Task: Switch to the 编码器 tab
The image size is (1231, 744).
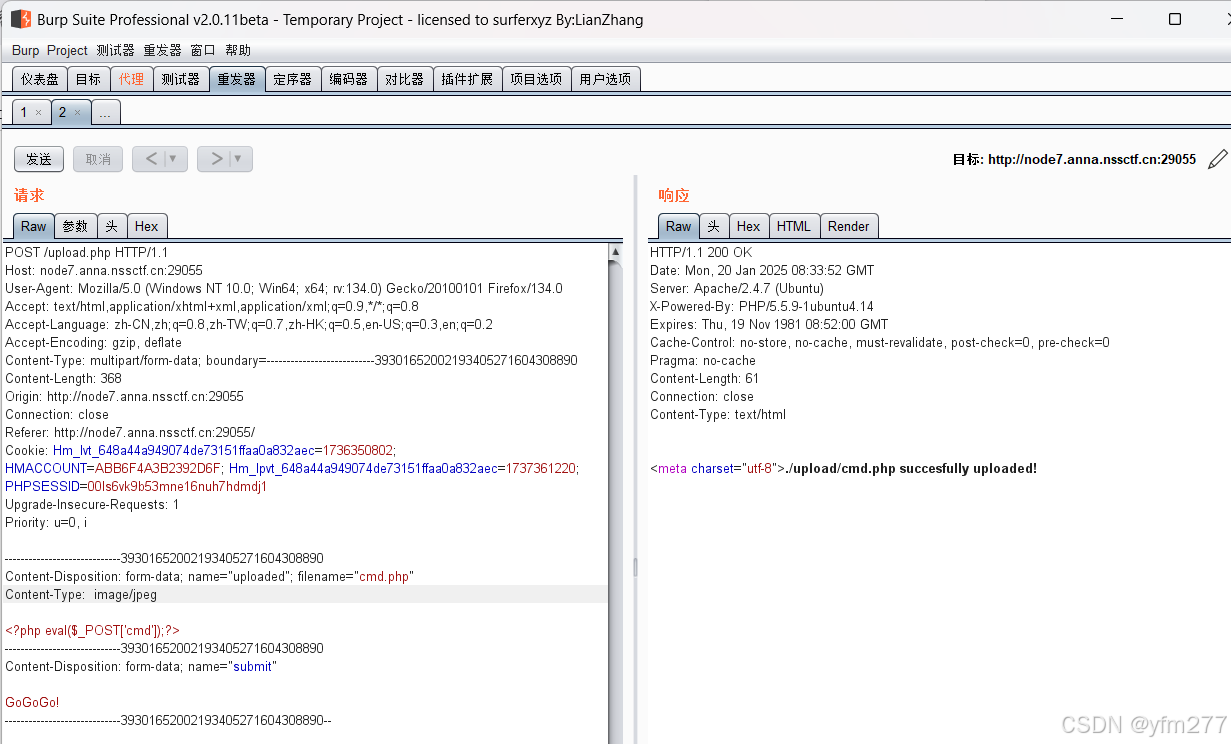Action: tap(349, 79)
